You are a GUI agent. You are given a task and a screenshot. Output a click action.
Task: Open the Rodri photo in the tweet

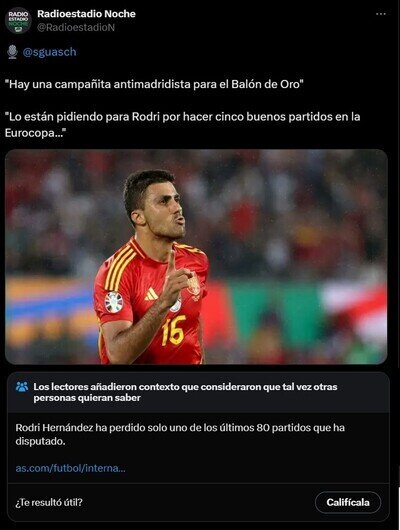coord(196,257)
